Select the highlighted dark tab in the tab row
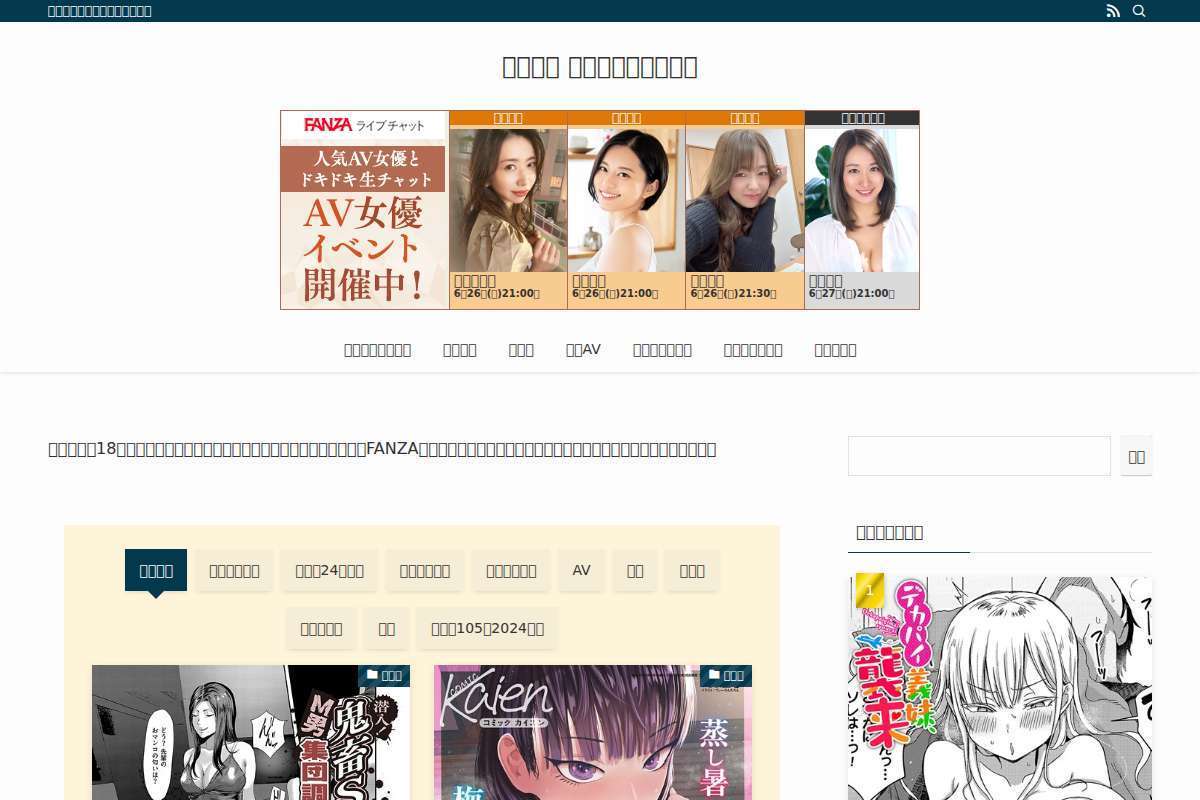This screenshot has height=800, width=1200. tap(156, 570)
